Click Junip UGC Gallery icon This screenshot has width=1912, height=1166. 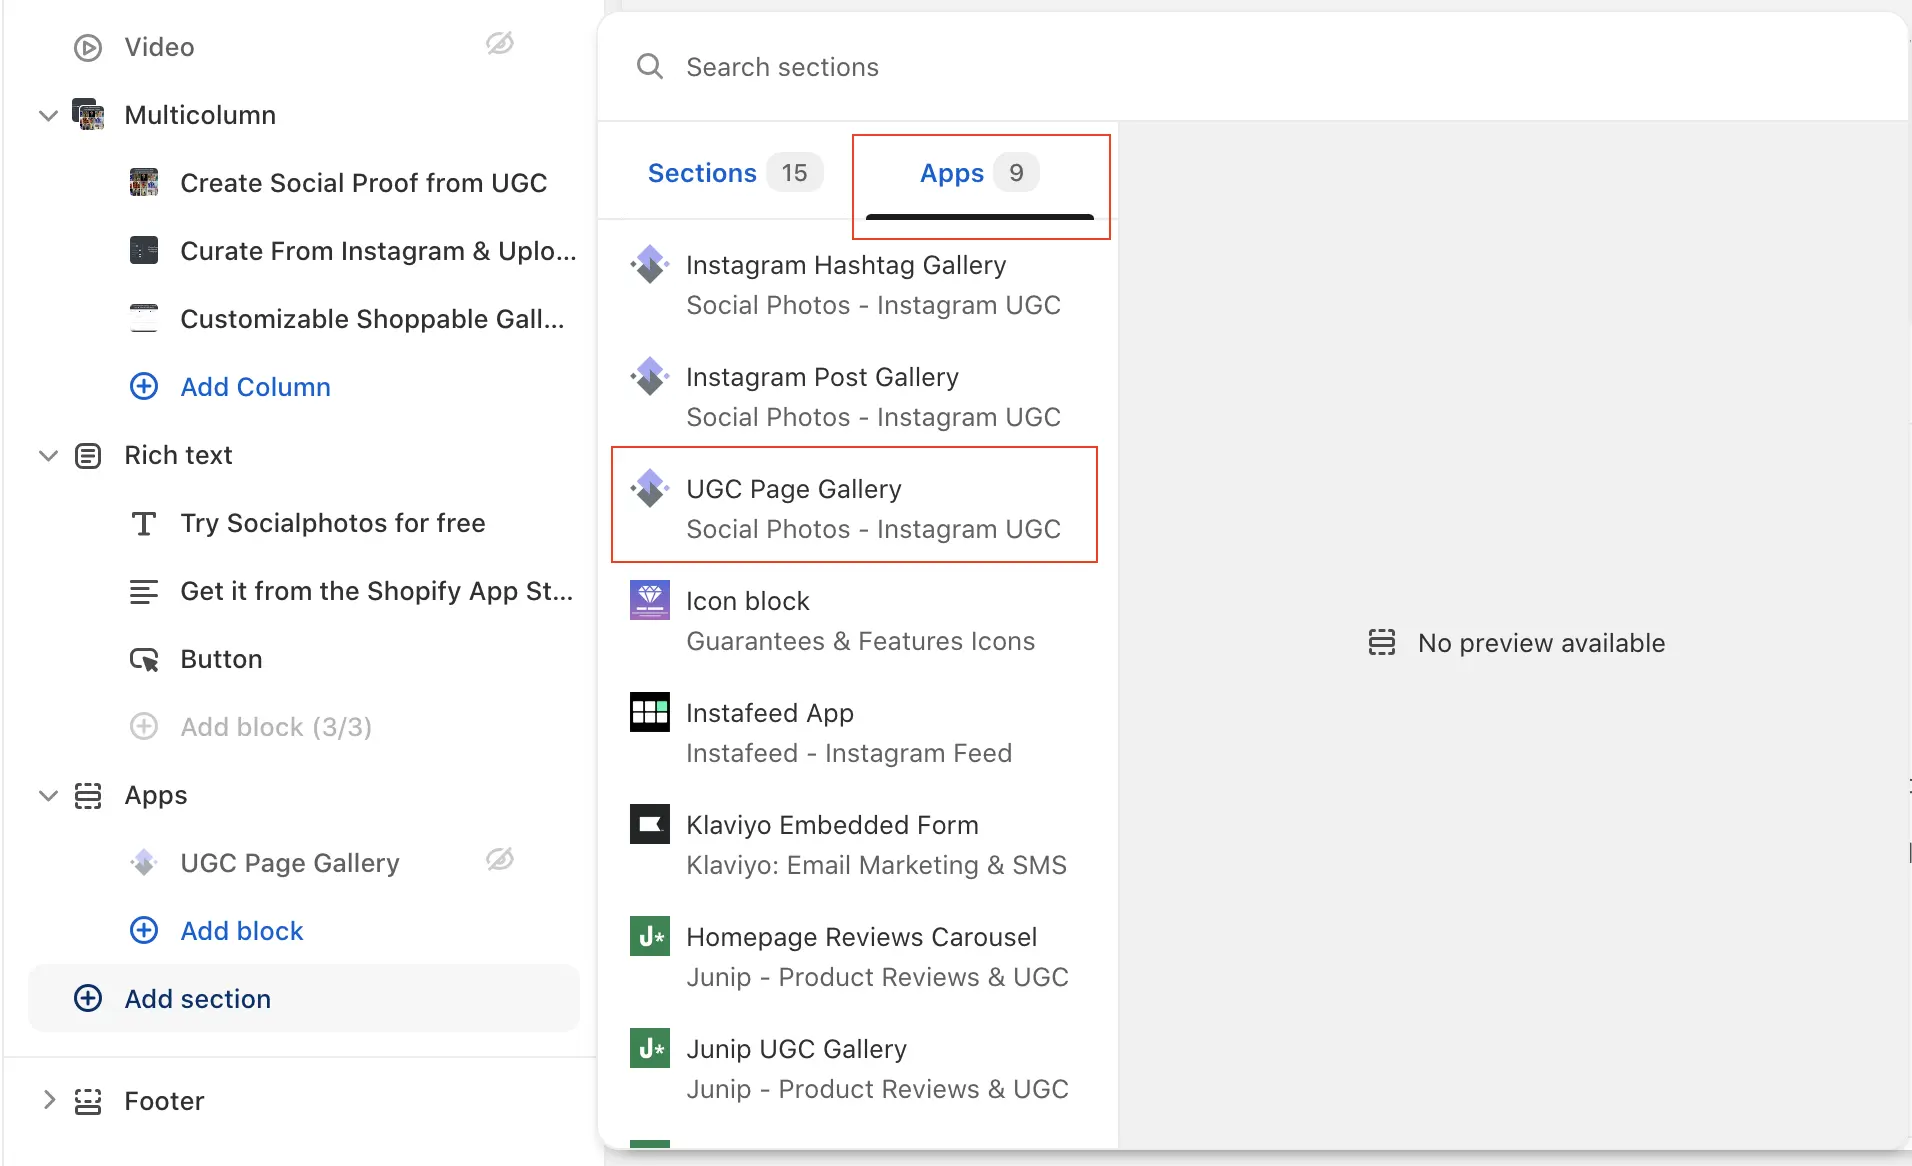coord(650,1048)
